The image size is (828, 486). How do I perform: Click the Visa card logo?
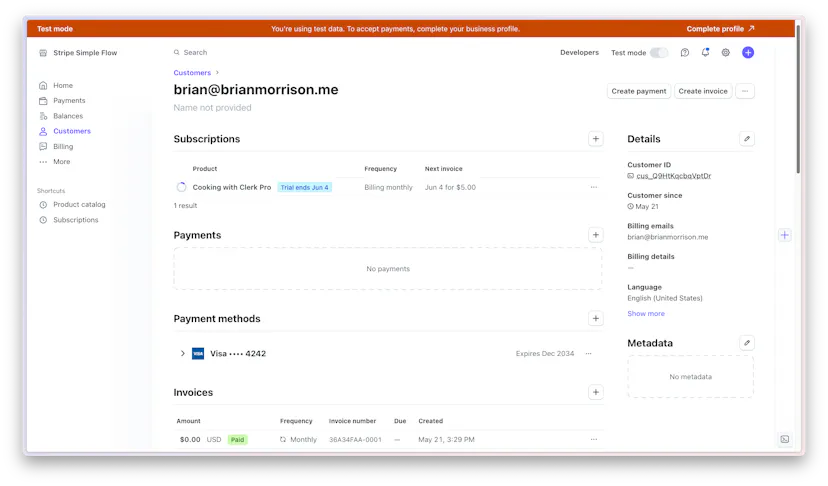[198, 354]
